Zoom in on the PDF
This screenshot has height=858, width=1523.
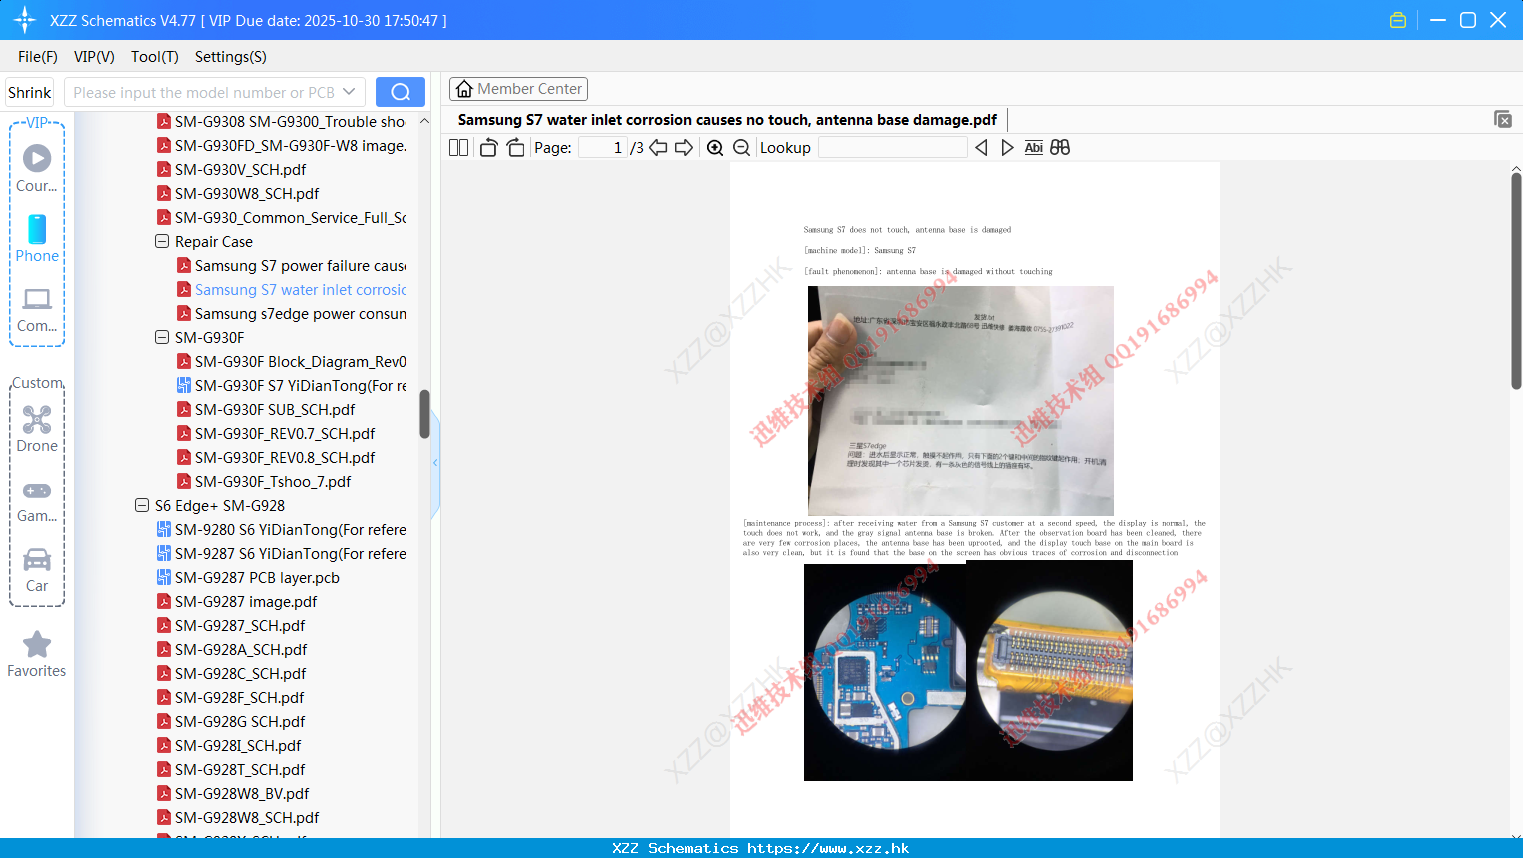tap(715, 147)
